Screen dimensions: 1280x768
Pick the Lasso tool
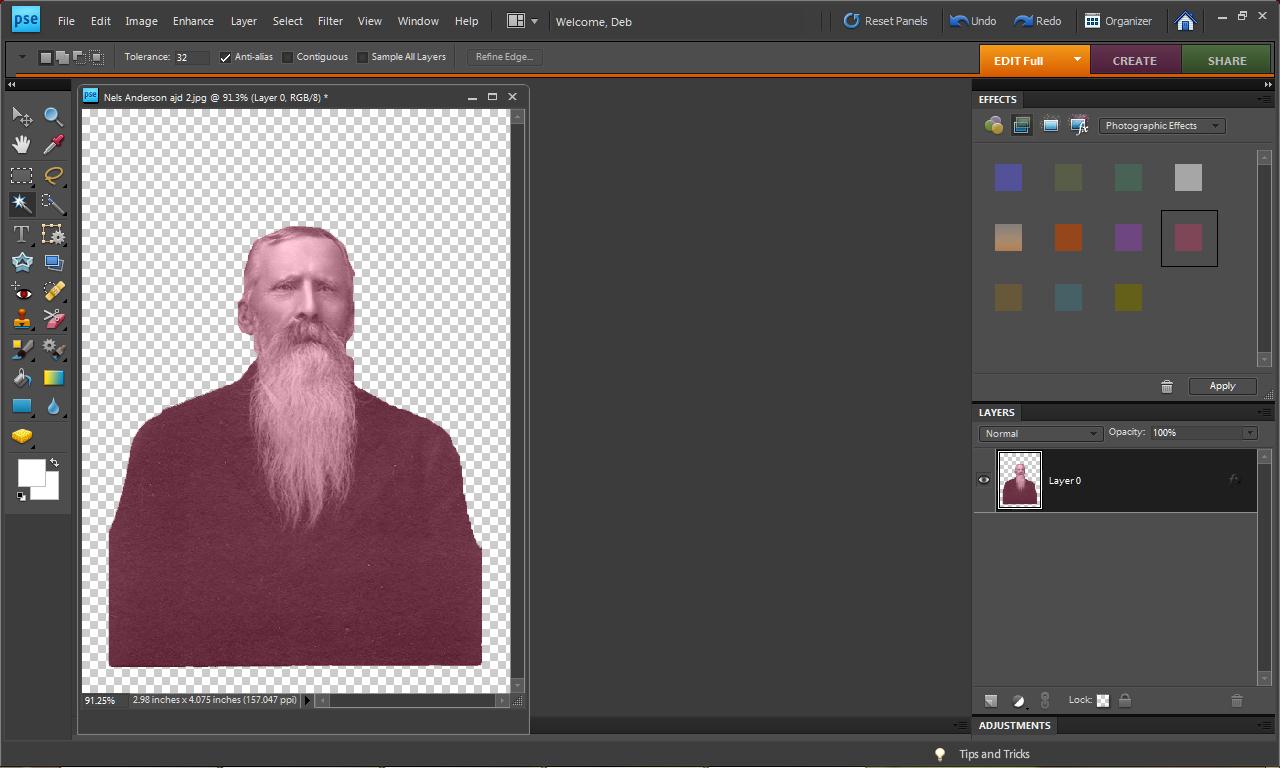point(53,175)
